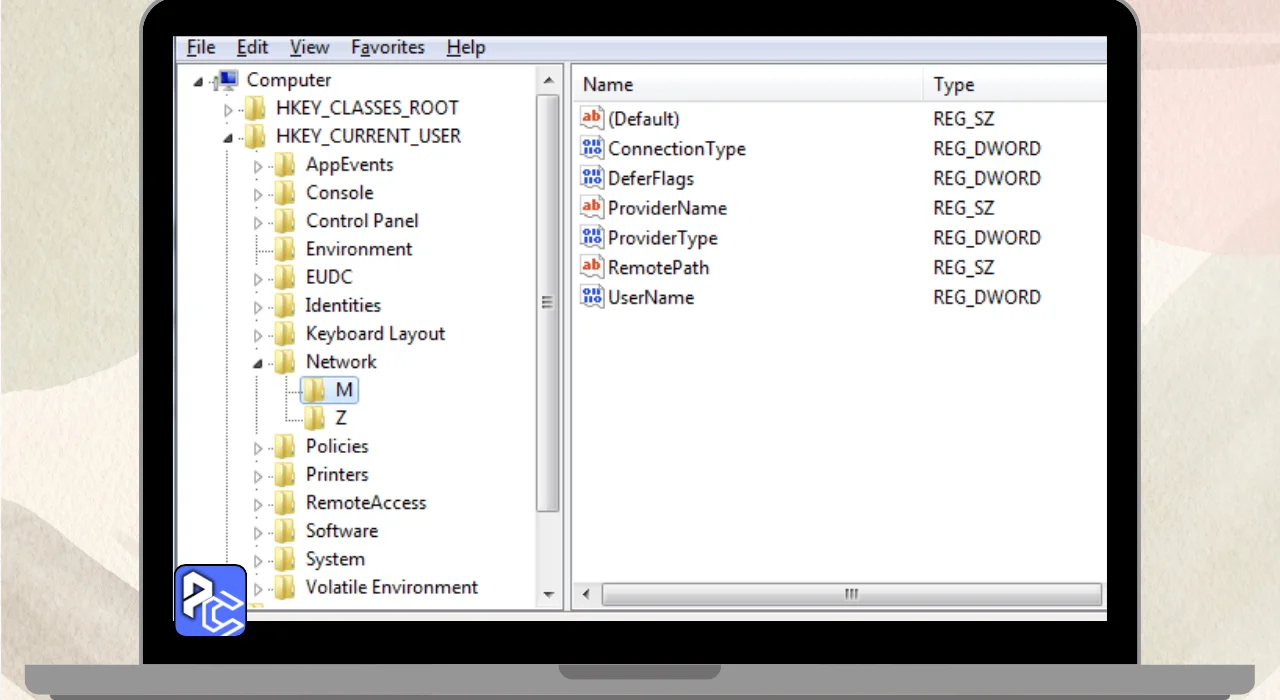The height and width of the screenshot is (700, 1280).
Task: Click the Control Panel folder icon
Action: [x=285, y=221]
